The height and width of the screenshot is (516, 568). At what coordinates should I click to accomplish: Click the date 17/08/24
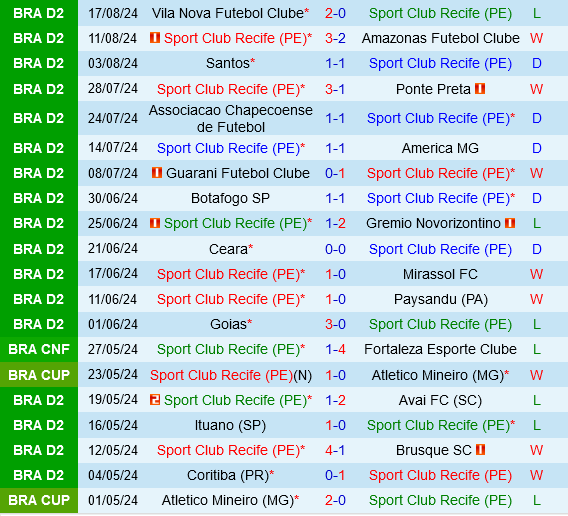click(x=113, y=13)
